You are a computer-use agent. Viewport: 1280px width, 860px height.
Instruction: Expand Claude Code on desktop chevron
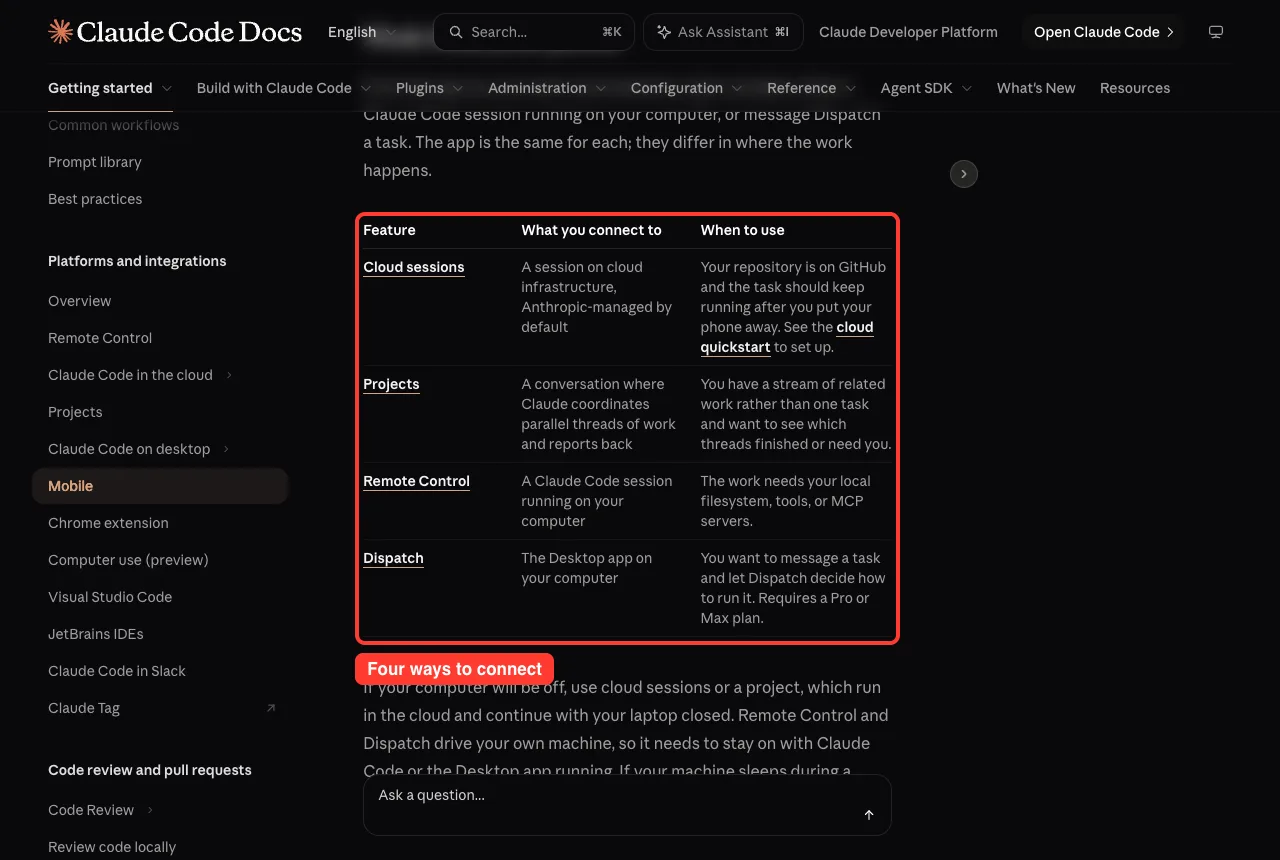(x=226, y=449)
